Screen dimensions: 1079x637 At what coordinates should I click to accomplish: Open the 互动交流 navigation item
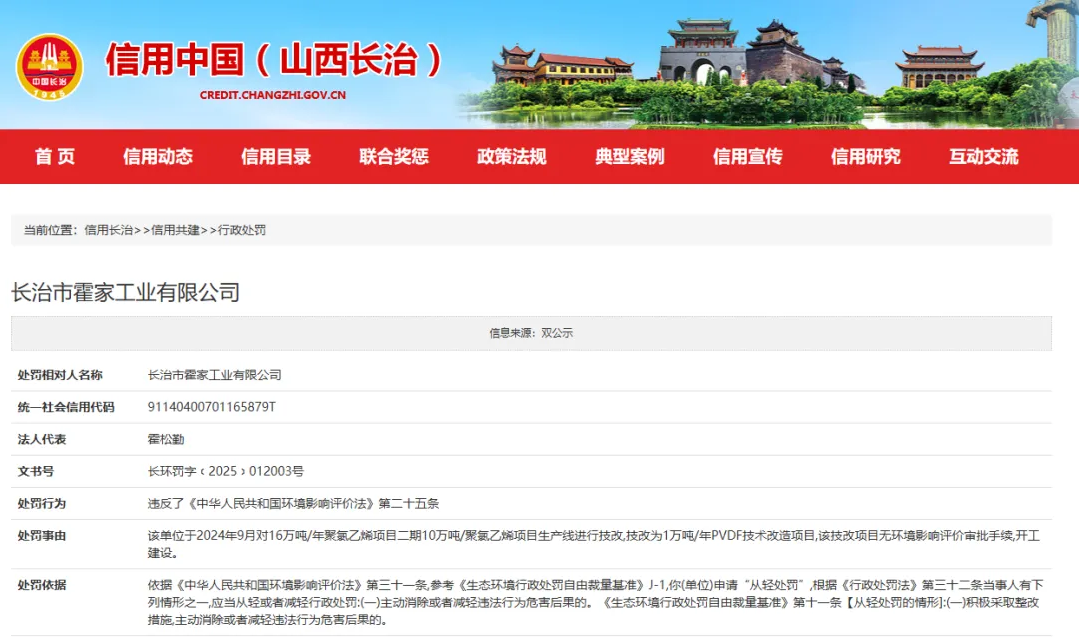coord(984,157)
